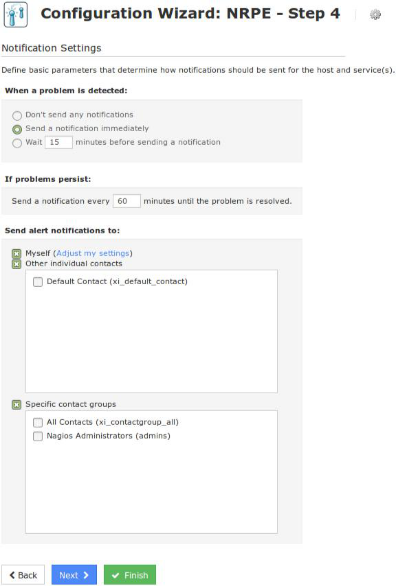Focus the Wait minutes input field
The image size is (398, 587).
click(x=59, y=142)
